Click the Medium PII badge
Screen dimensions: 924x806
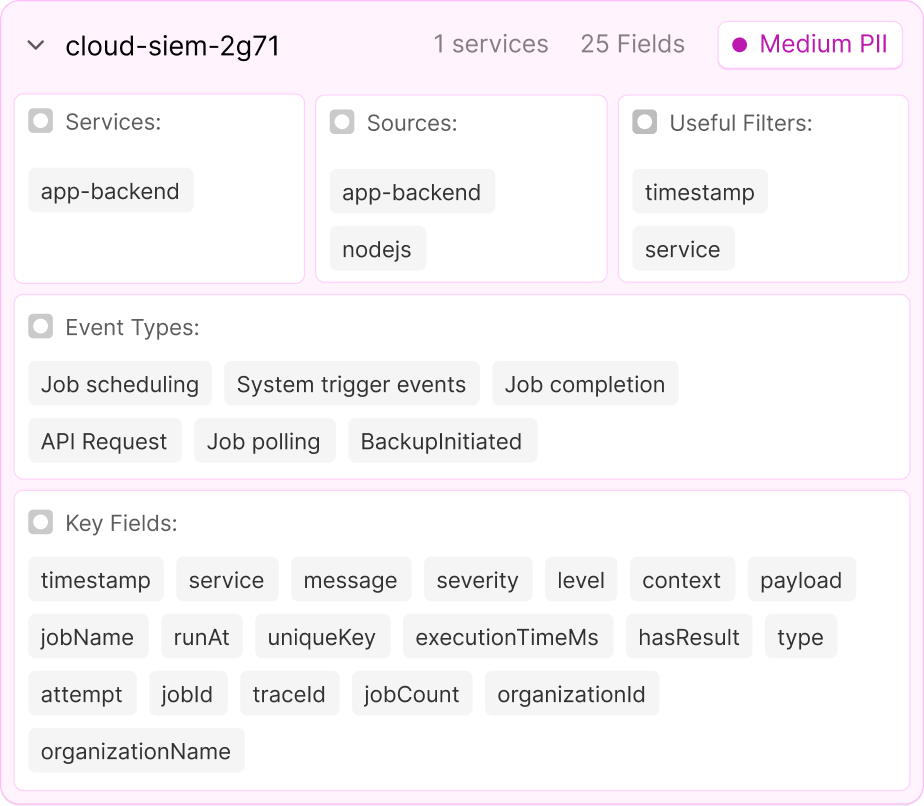[x=810, y=45]
